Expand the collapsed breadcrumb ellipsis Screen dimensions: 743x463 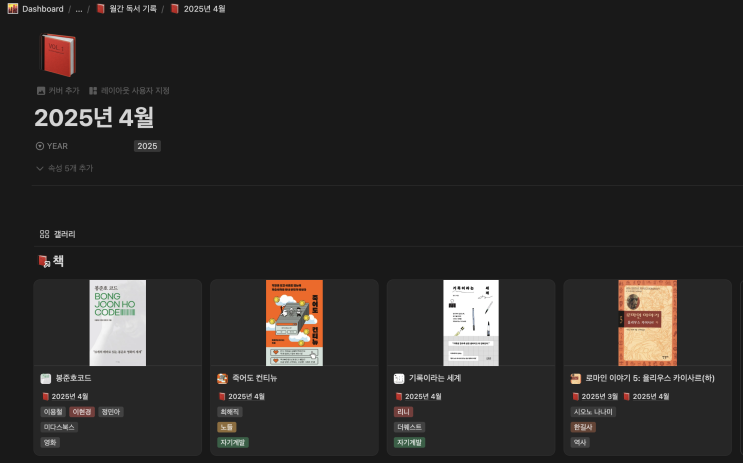79,9
